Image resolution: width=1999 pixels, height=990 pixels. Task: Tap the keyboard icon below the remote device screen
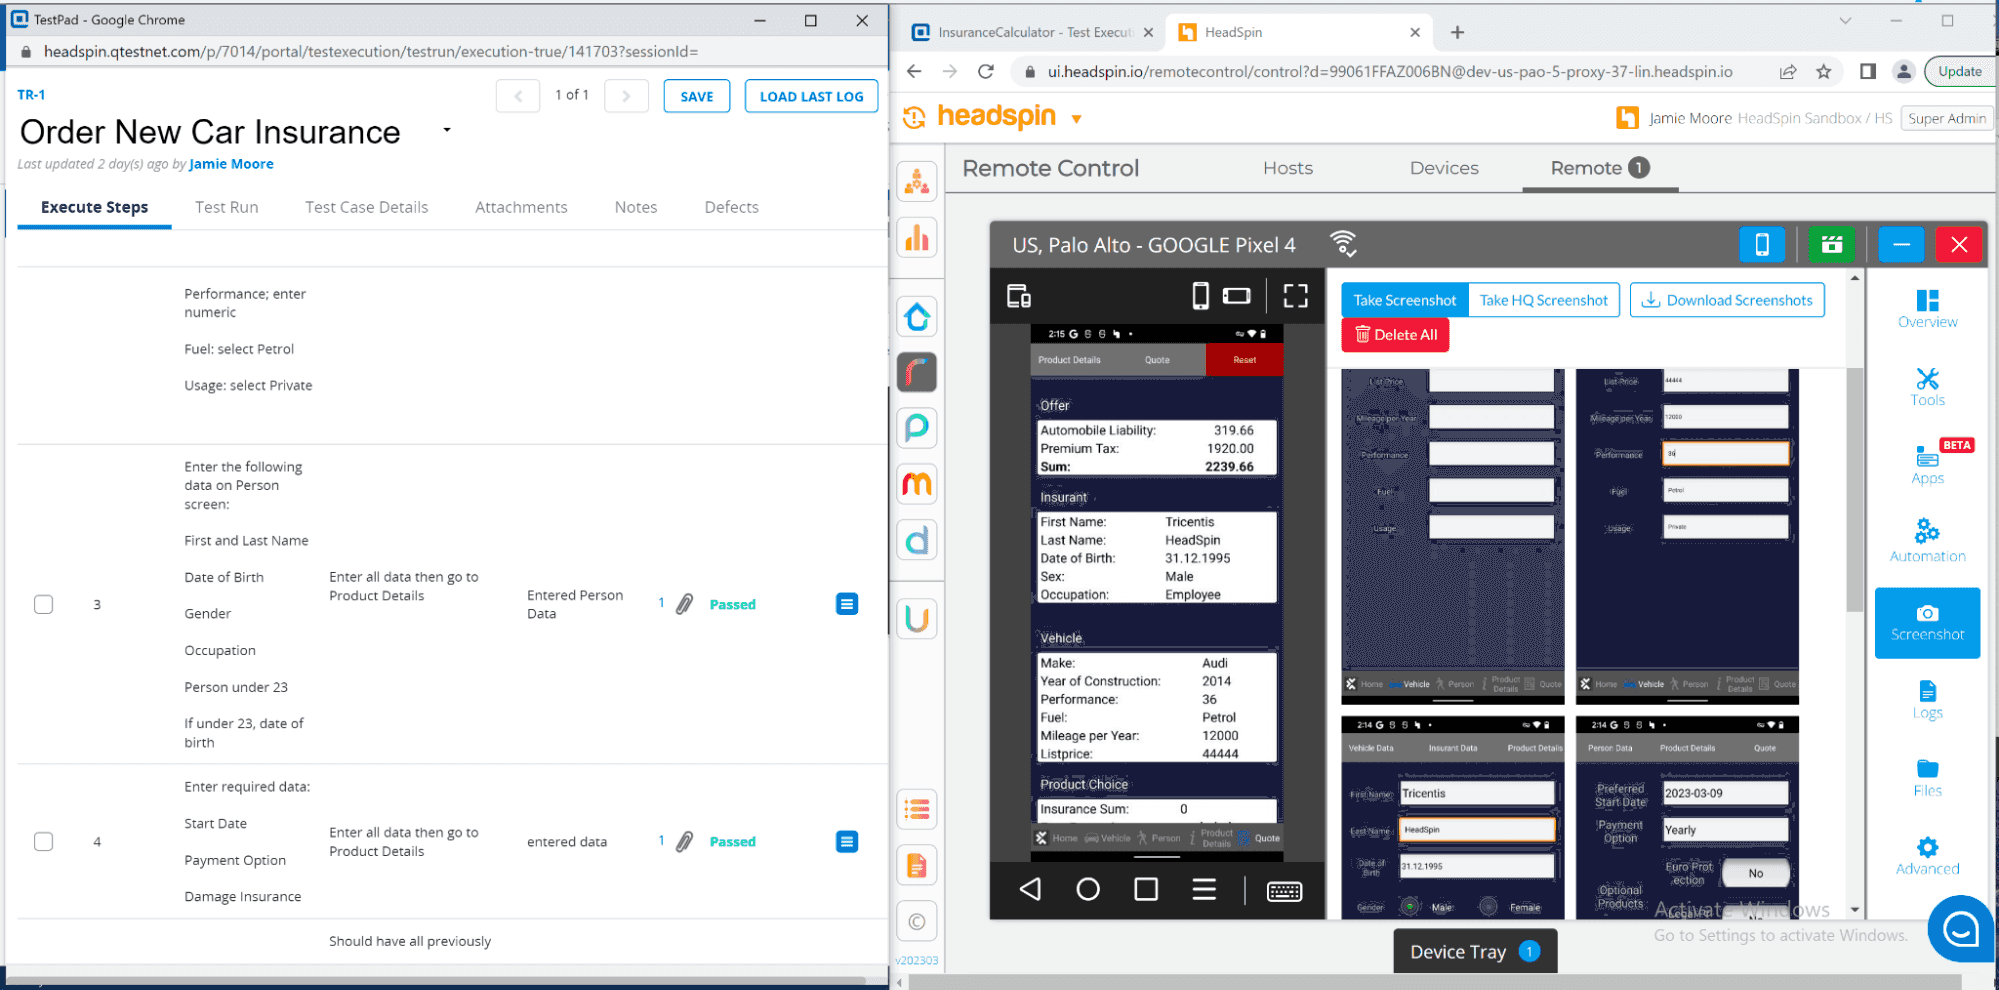click(x=1285, y=890)
